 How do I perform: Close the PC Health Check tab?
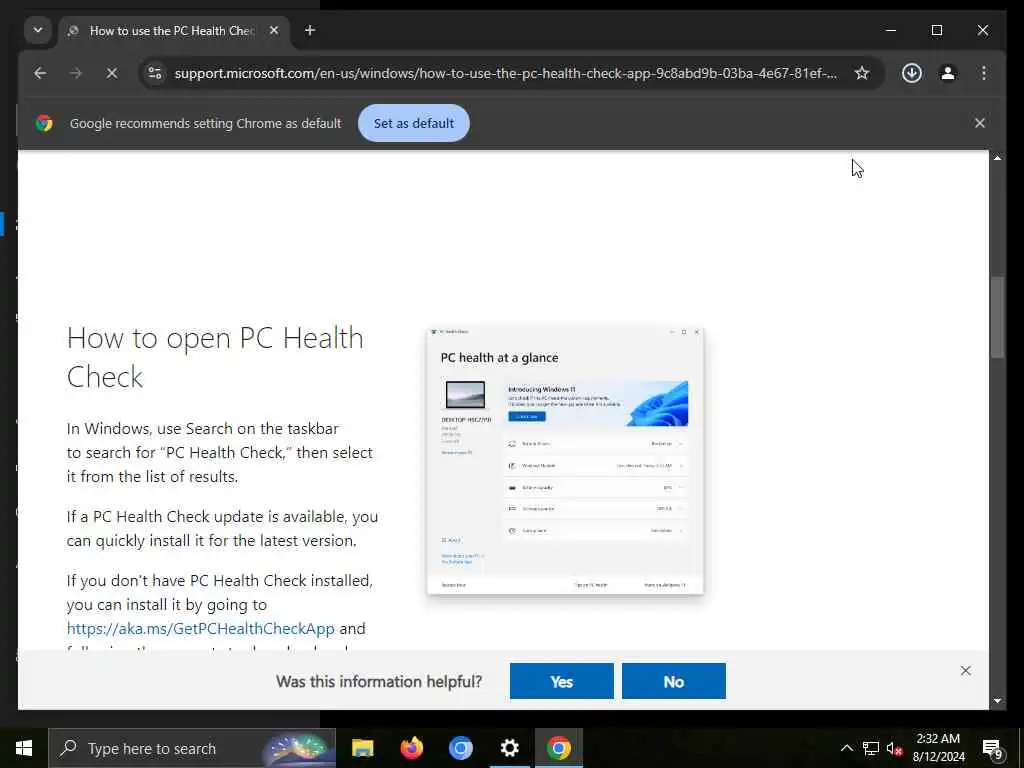(274, 30)
